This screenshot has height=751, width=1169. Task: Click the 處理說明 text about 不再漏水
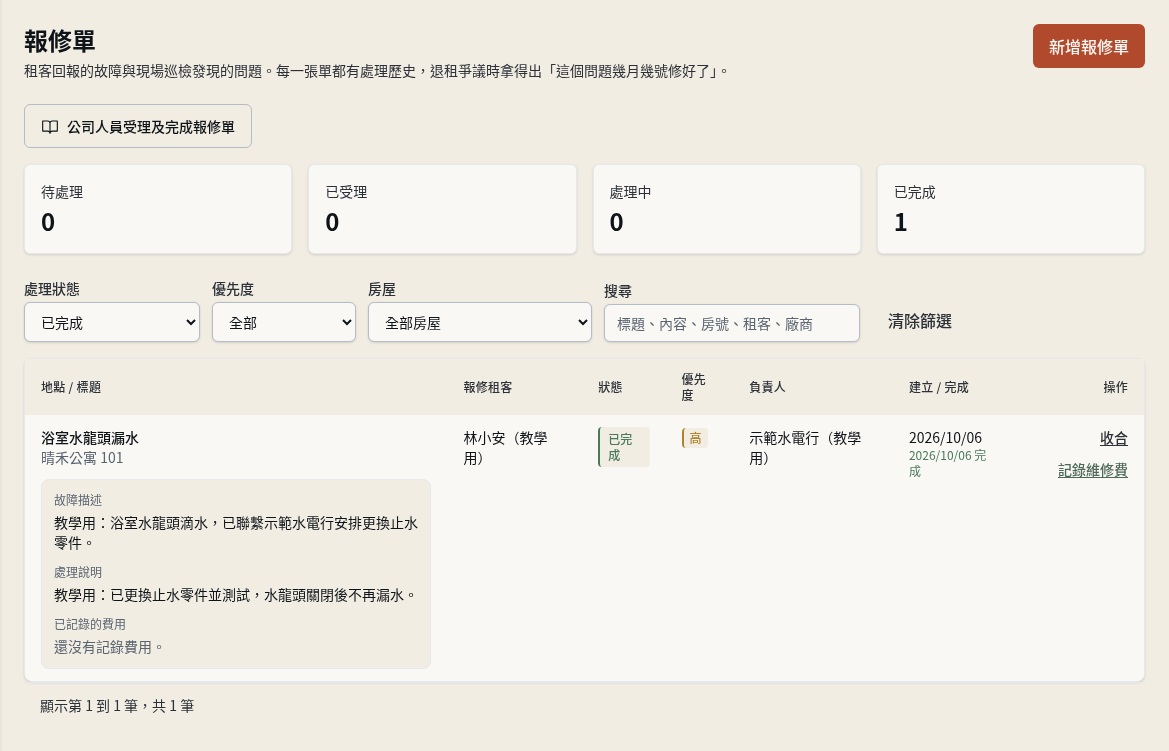tap(235, 595)
